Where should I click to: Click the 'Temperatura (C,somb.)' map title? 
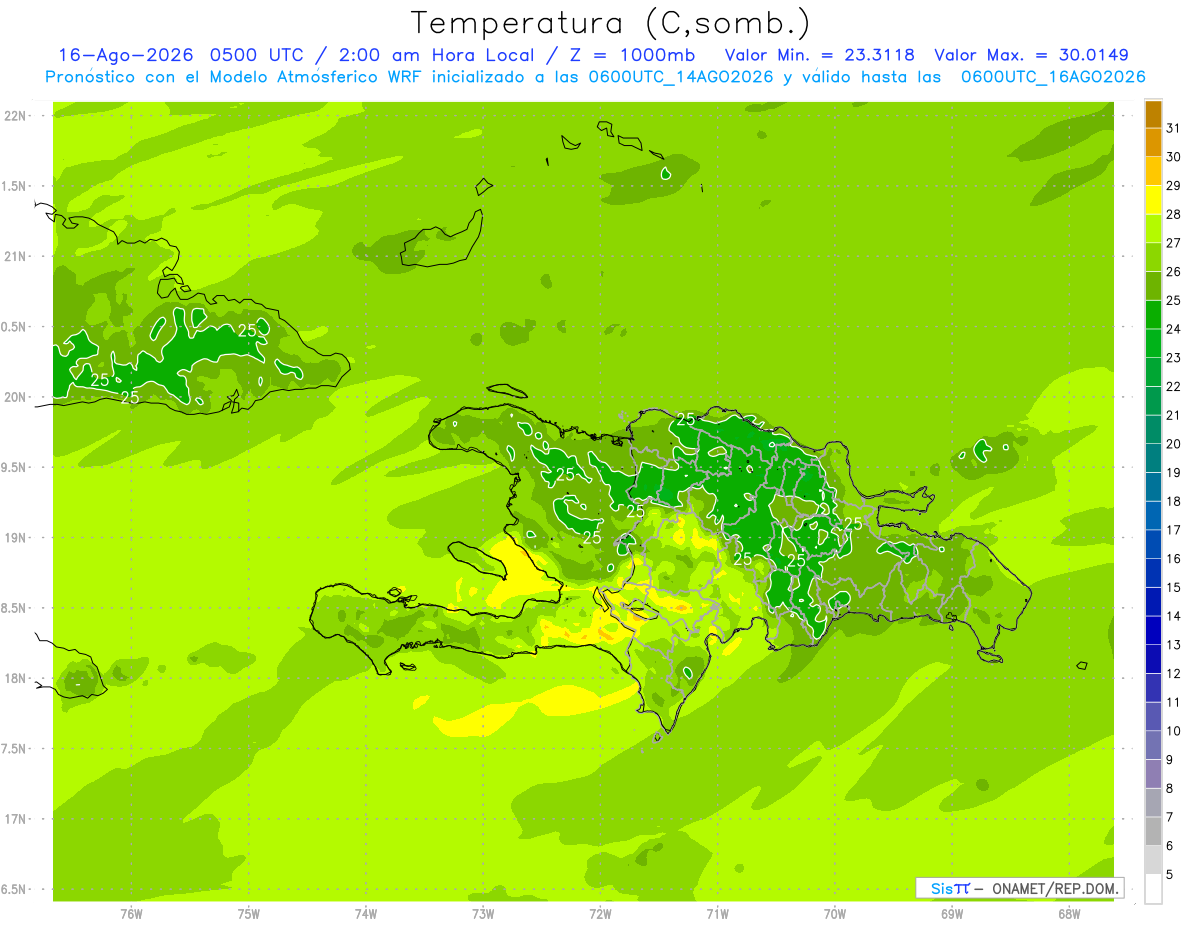[x=611, y=23]
